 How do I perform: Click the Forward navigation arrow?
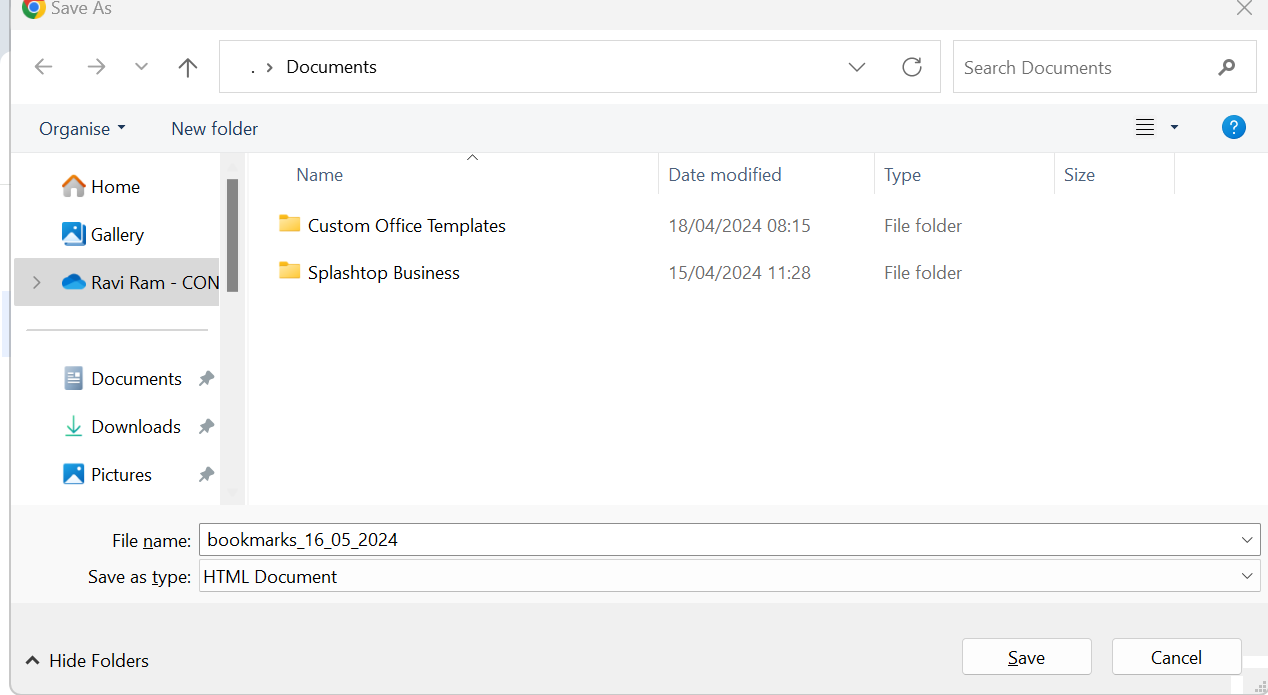(x=96, y=67)
